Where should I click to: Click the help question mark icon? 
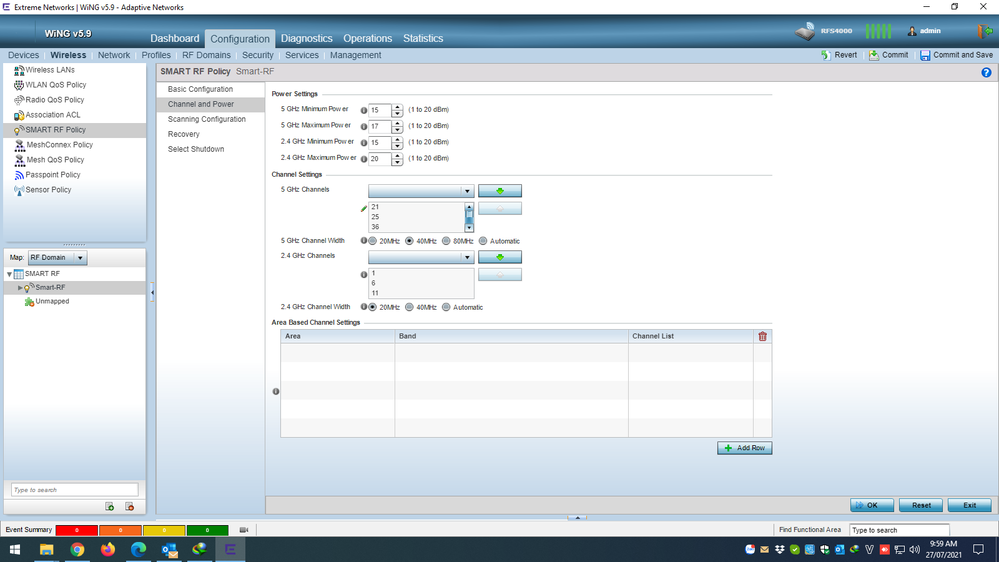tap(986, 72)
